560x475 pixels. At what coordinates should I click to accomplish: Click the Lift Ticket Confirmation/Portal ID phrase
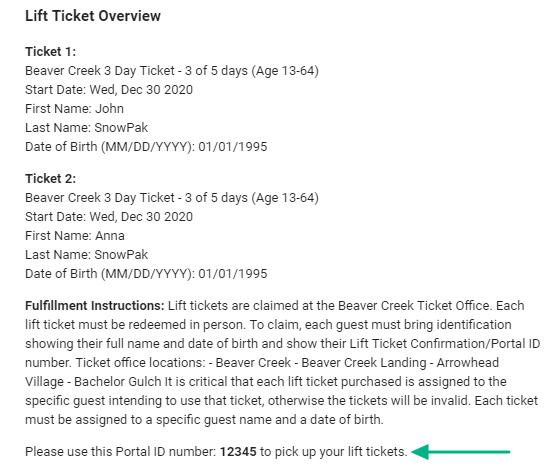pos(445,344)
